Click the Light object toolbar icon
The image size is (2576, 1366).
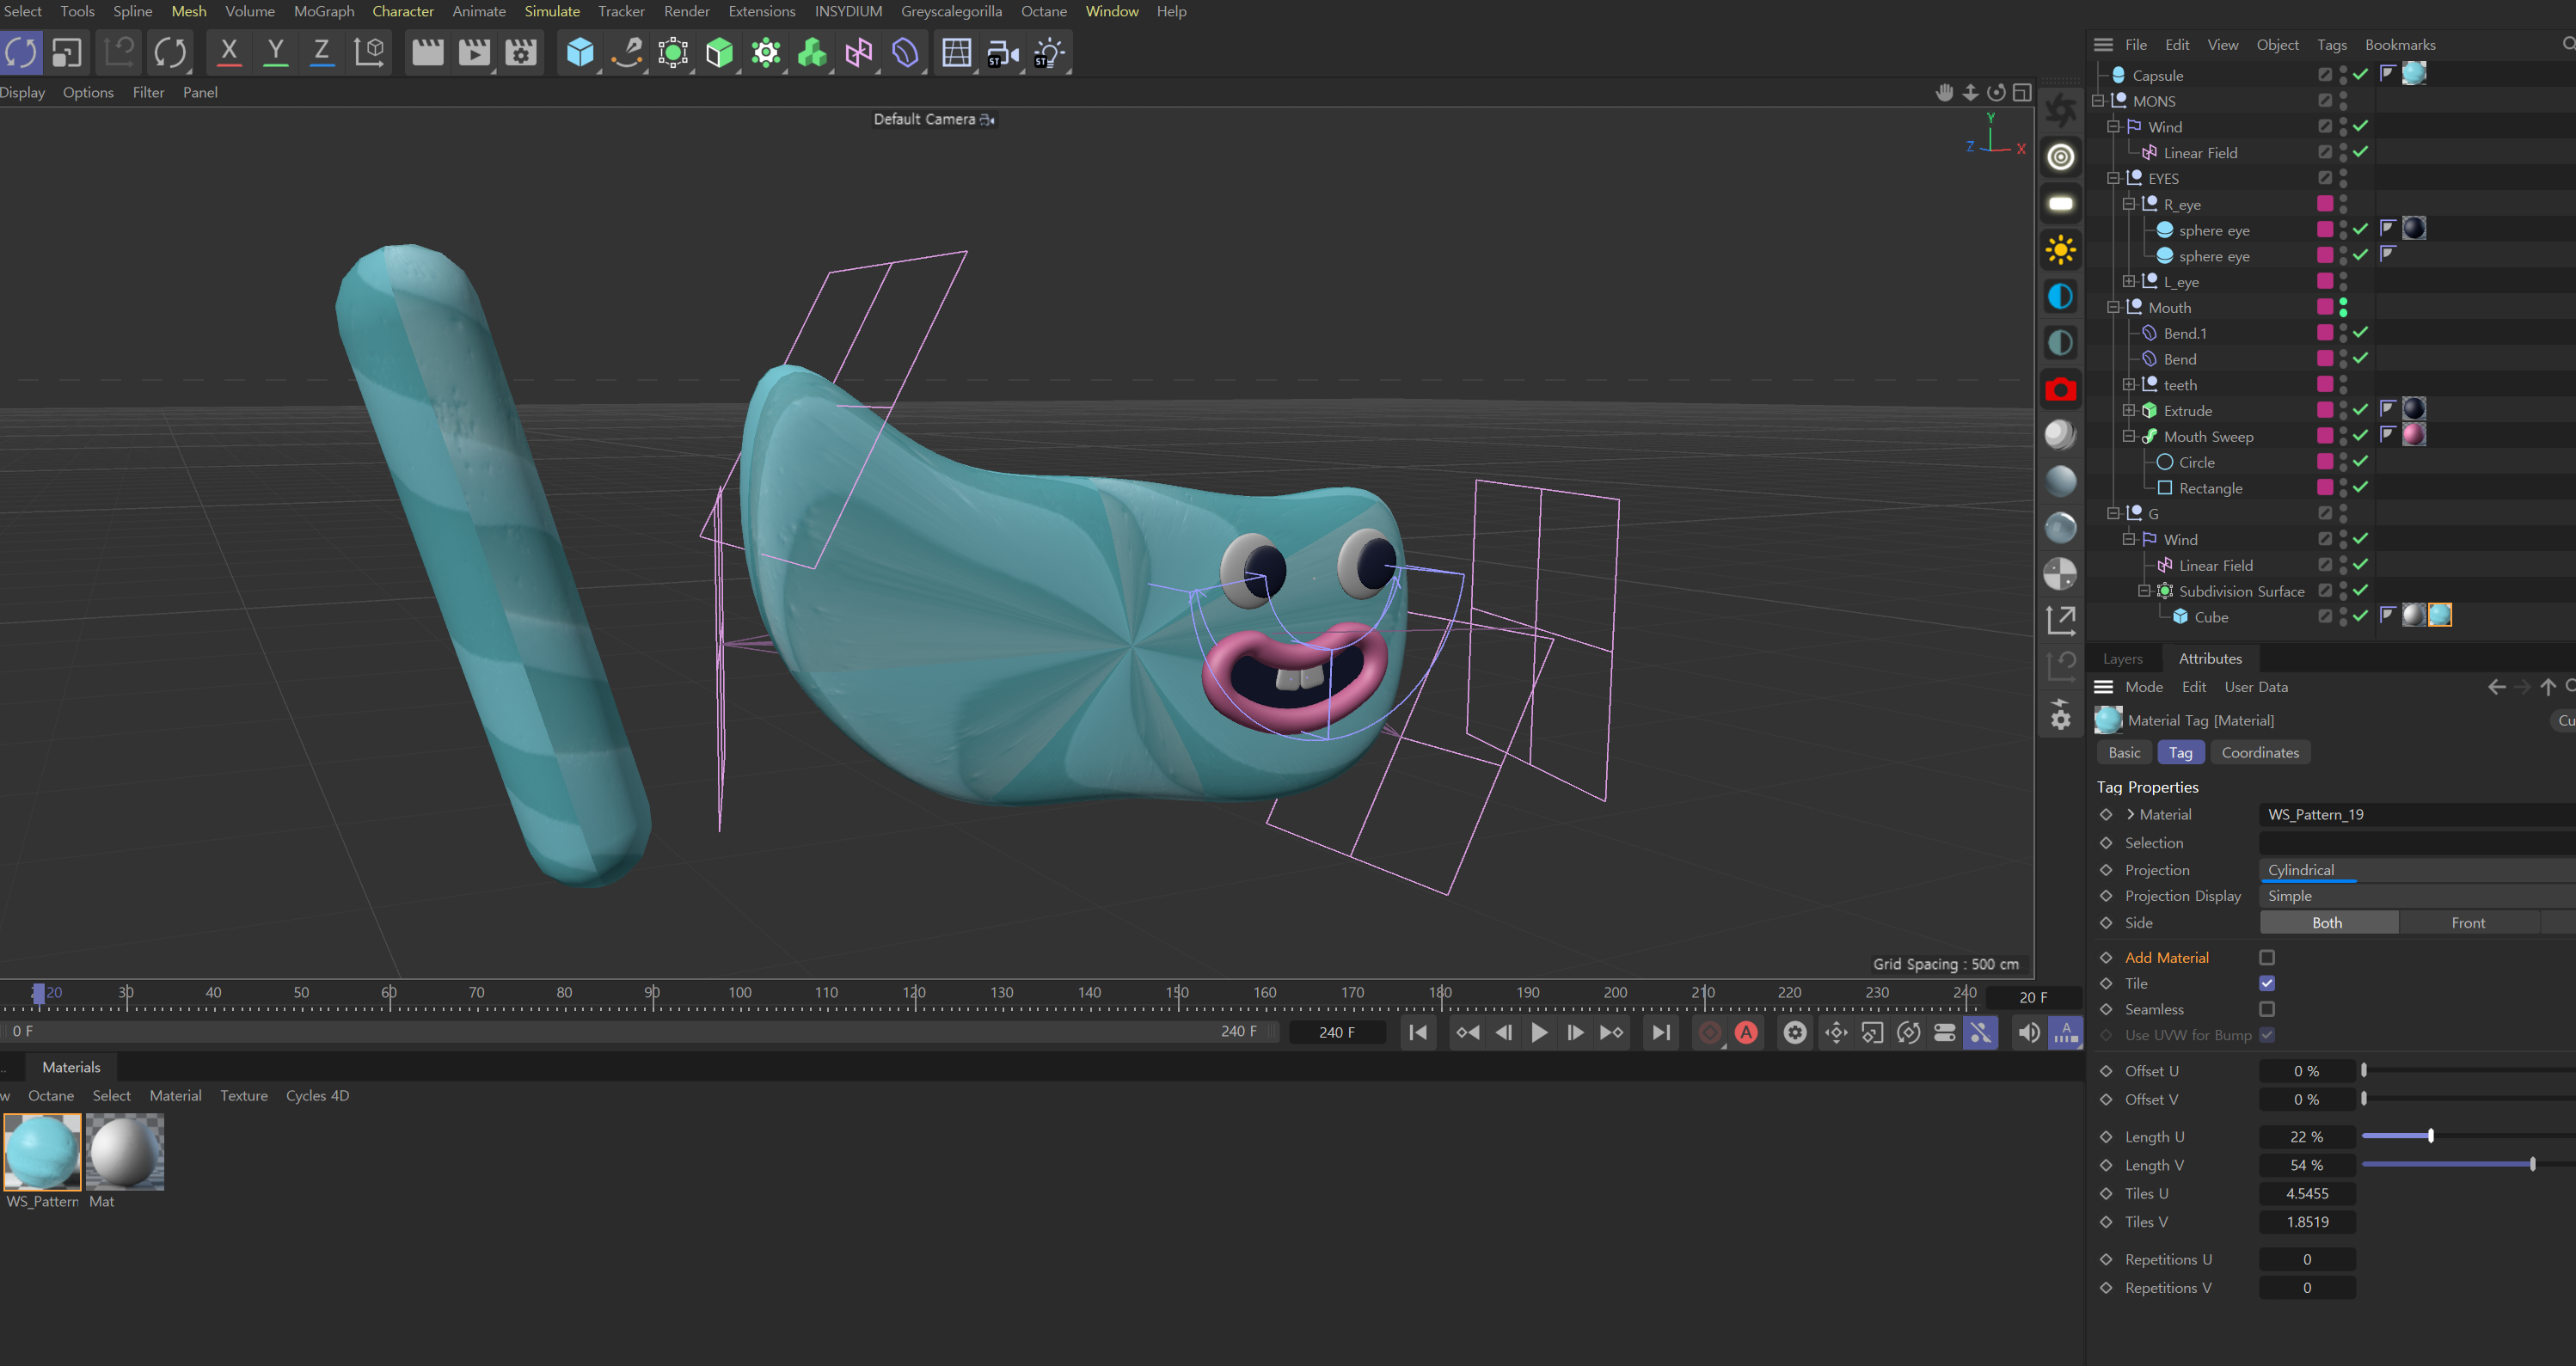[1049, 52]
